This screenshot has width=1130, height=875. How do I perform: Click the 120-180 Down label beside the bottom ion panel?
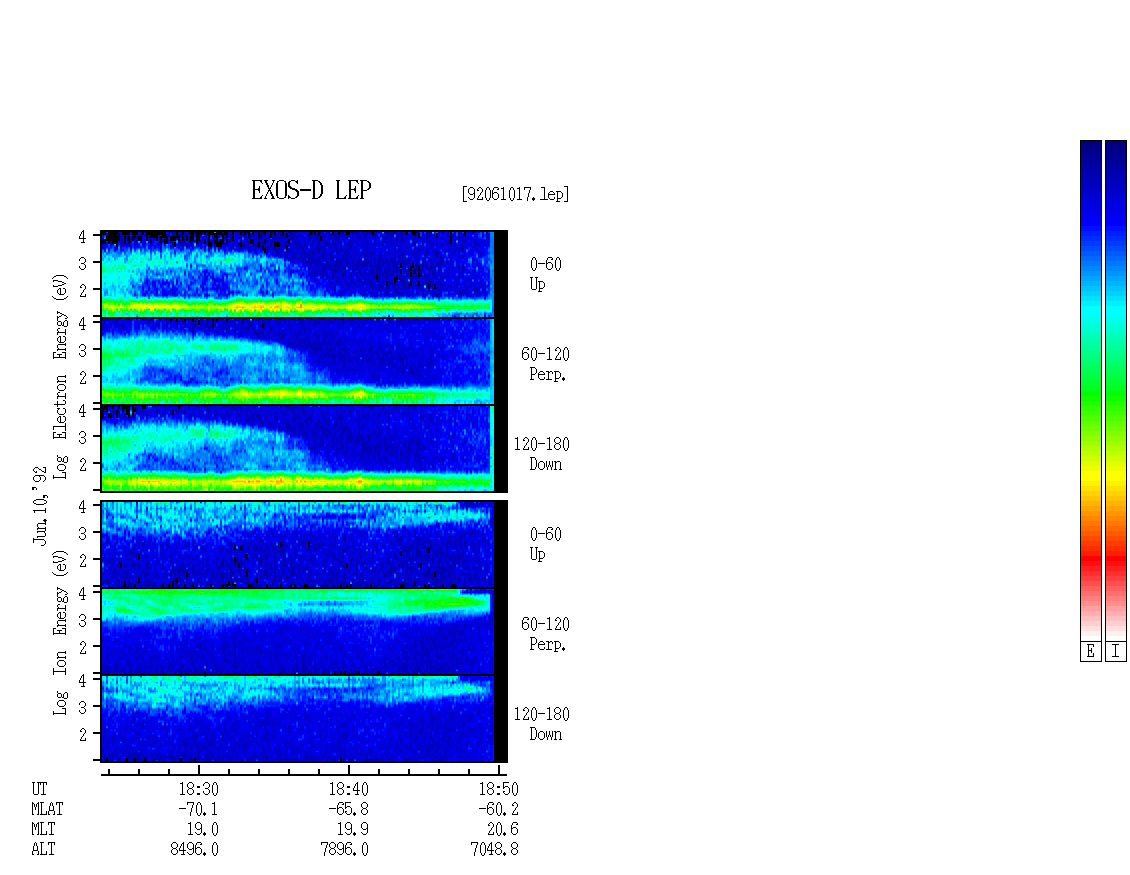click(541, 724)
